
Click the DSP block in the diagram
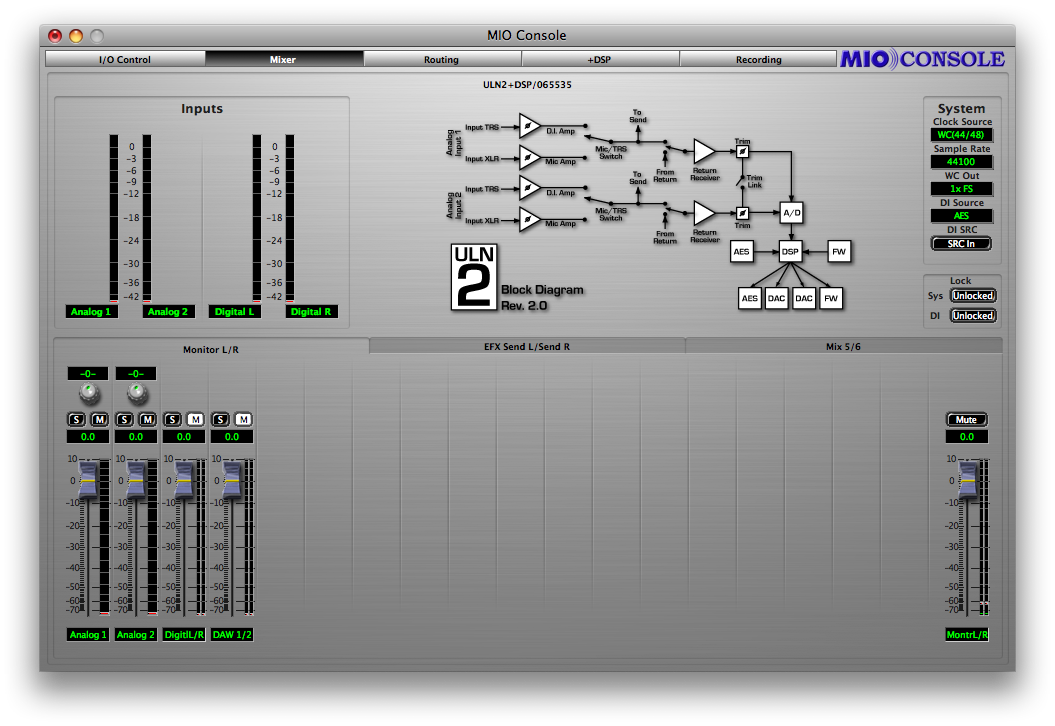click(790, 252)
